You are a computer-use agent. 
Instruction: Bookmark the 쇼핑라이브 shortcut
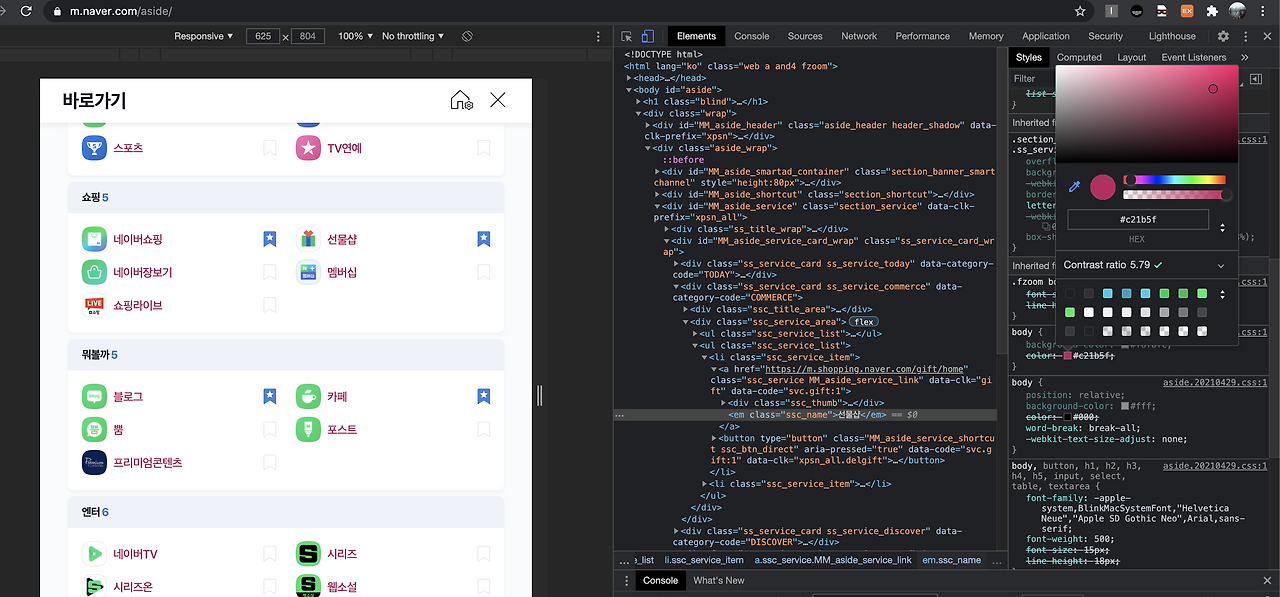coord(269,305)
